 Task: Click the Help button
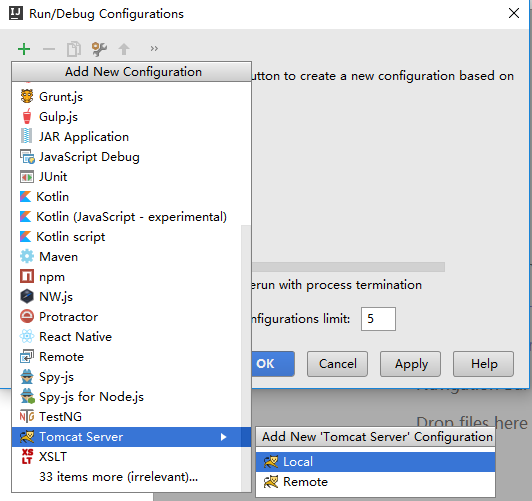483,364
